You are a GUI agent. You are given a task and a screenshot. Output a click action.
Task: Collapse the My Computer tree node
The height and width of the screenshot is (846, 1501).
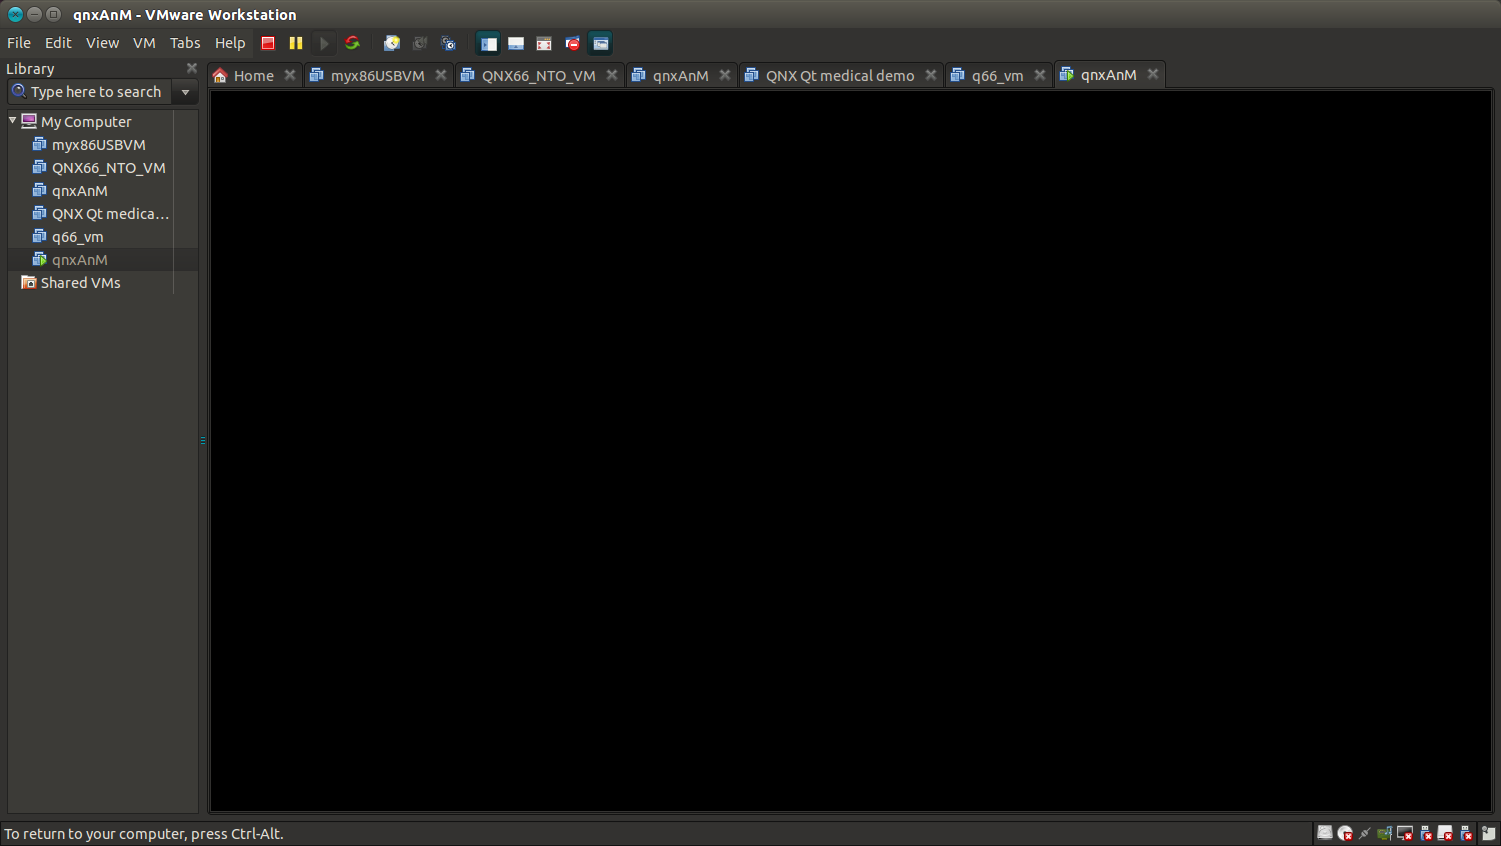click(x=13, y=121)
